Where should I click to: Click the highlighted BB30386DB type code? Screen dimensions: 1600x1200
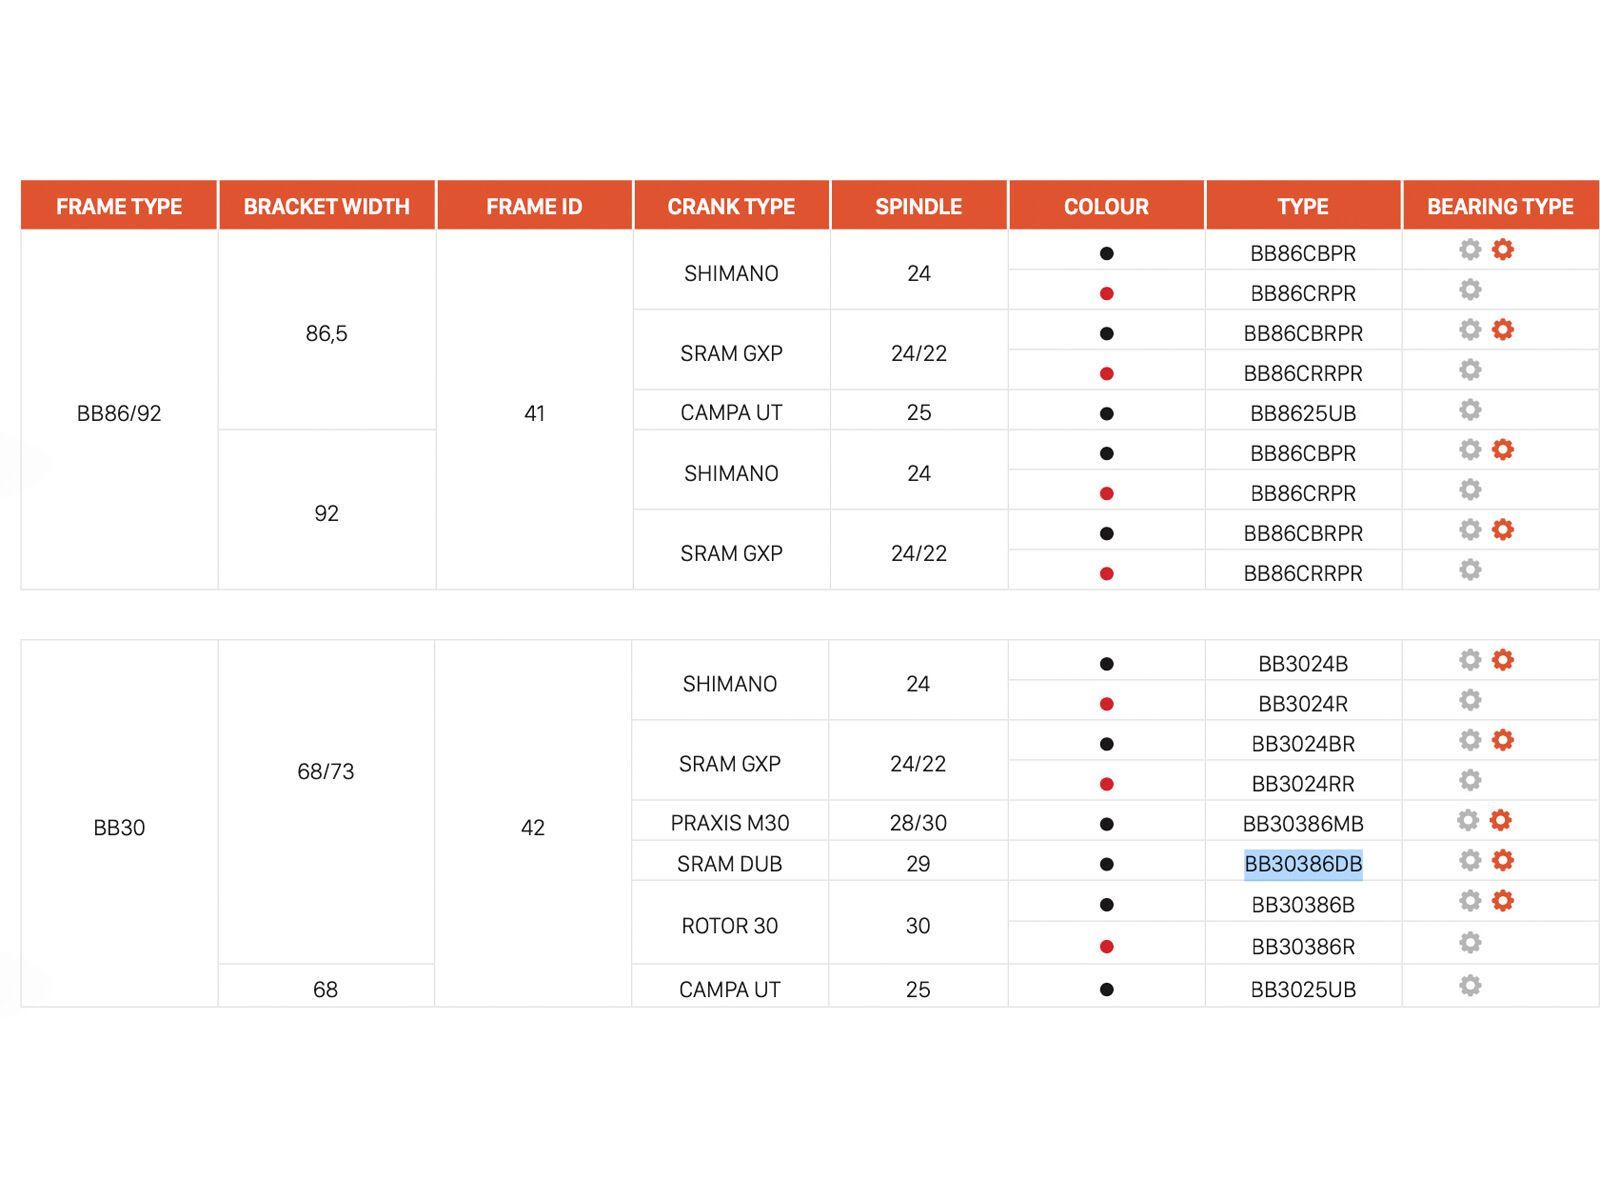(x=1302, y=864)
